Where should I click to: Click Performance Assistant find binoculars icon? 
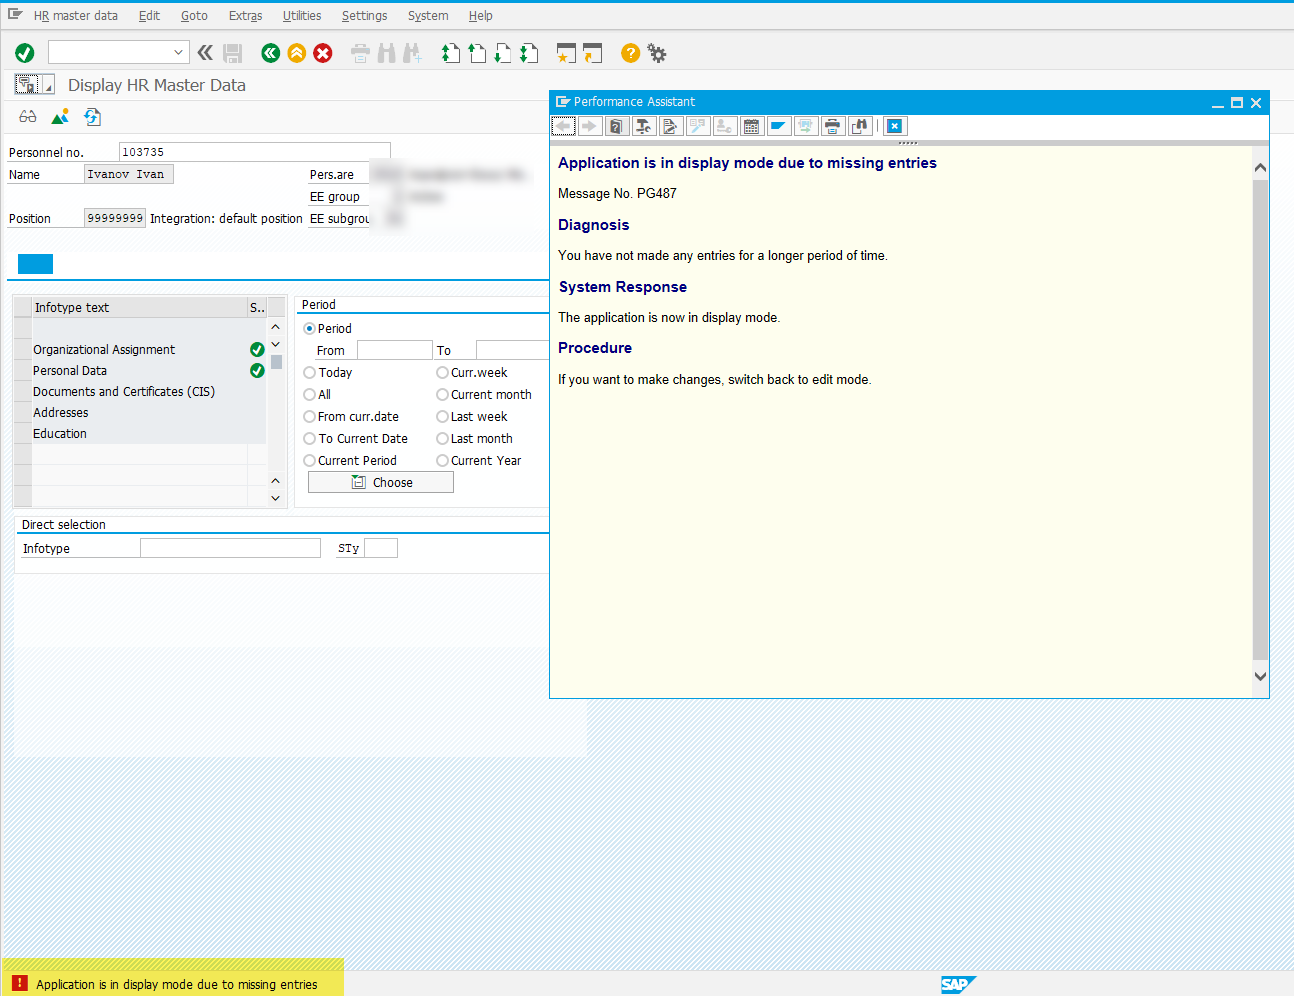click(x=860, y=126)
